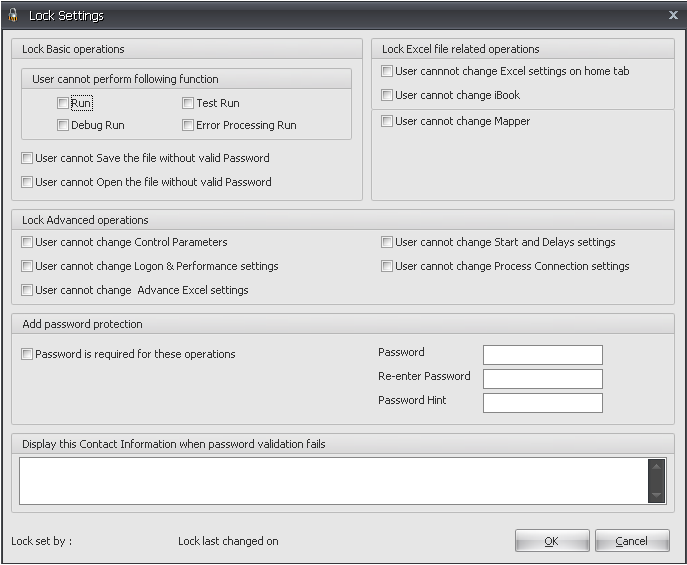Click the Password Hint input field
Screen dimensions: 687x565
[542, 403]
